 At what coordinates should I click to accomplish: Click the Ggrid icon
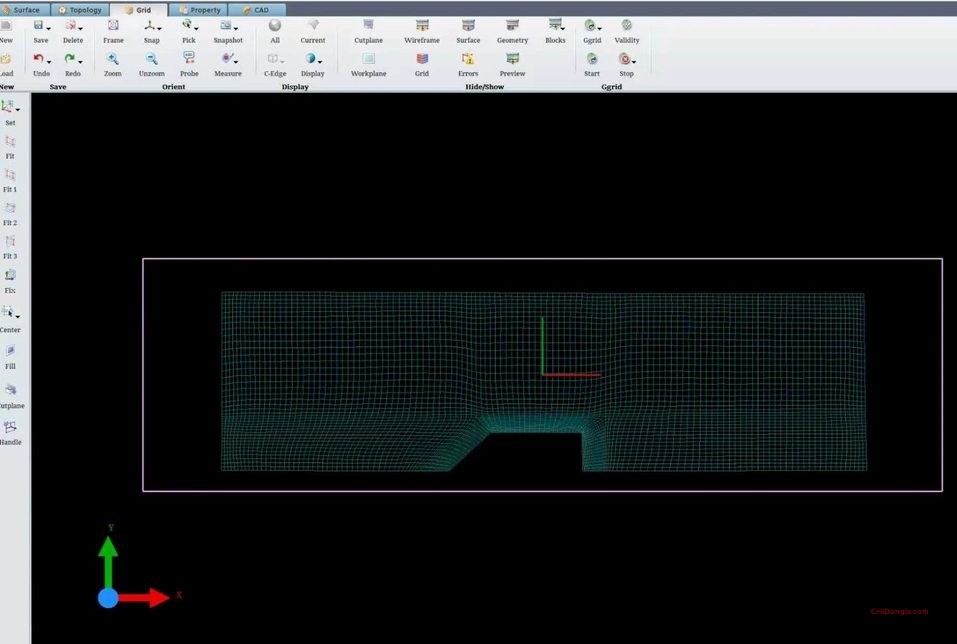[590, 25]
